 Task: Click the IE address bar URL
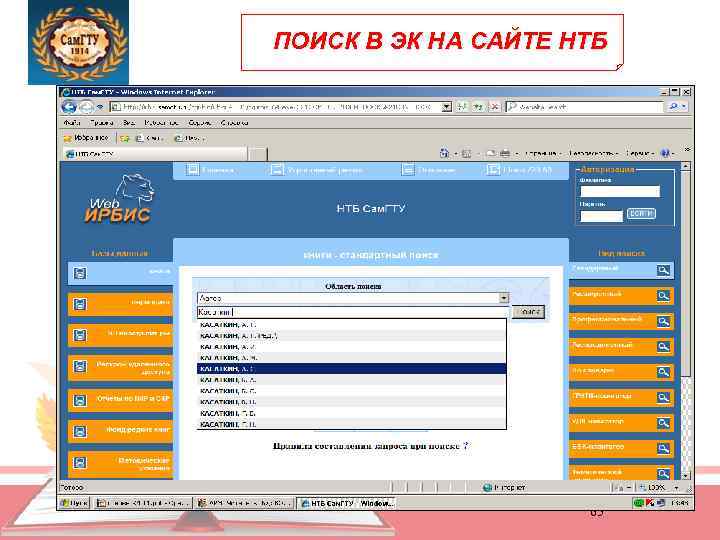click(x=276, y=107)
